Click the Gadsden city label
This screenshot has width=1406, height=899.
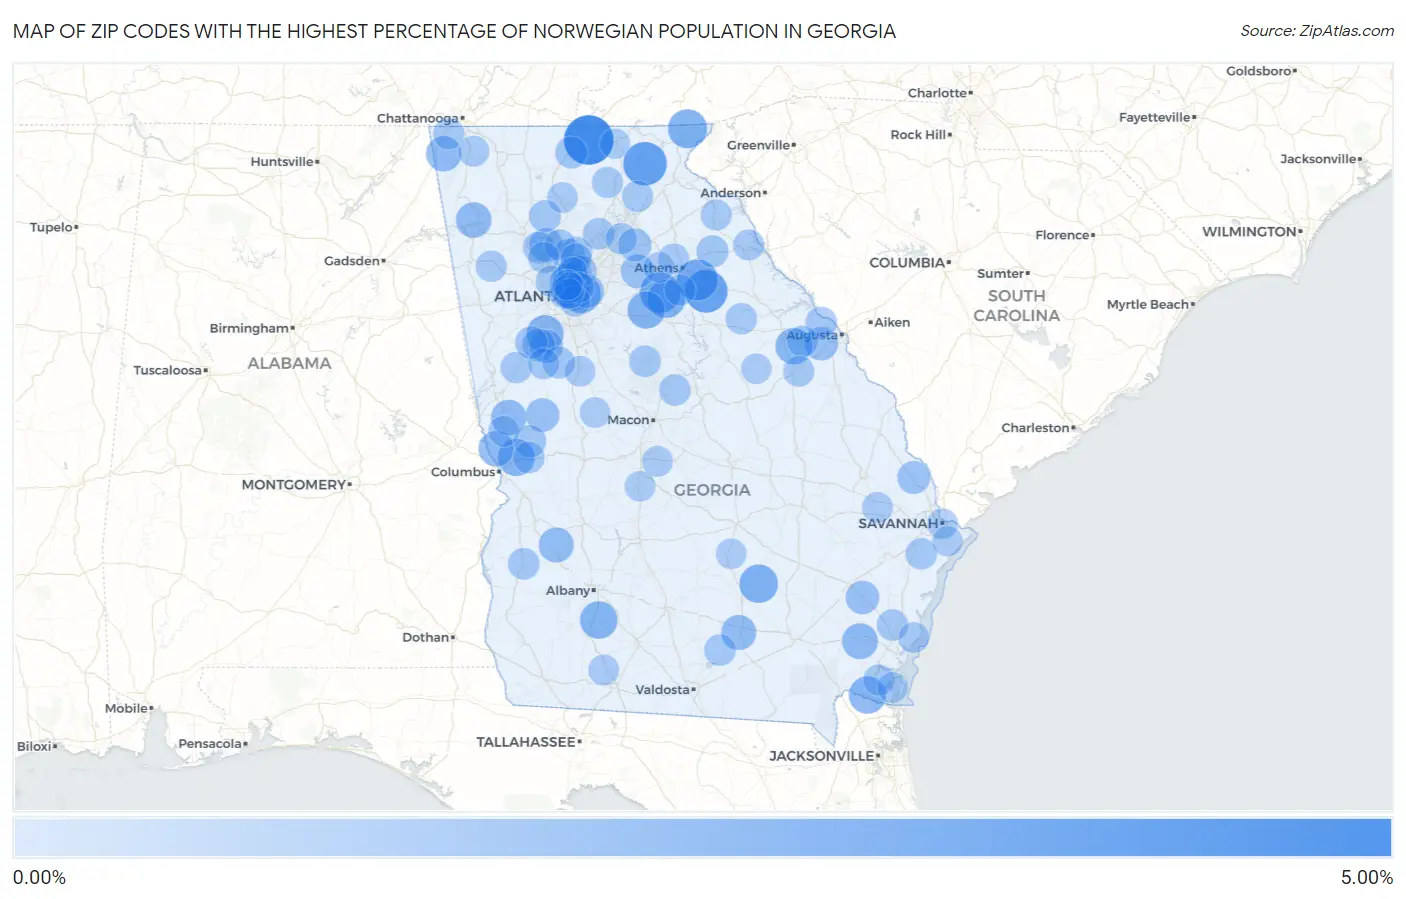[352, 260]
